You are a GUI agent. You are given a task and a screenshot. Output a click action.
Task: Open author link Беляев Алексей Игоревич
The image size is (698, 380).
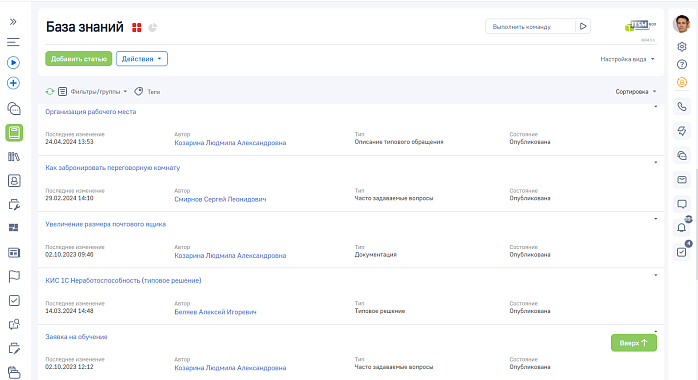point(215,312)
